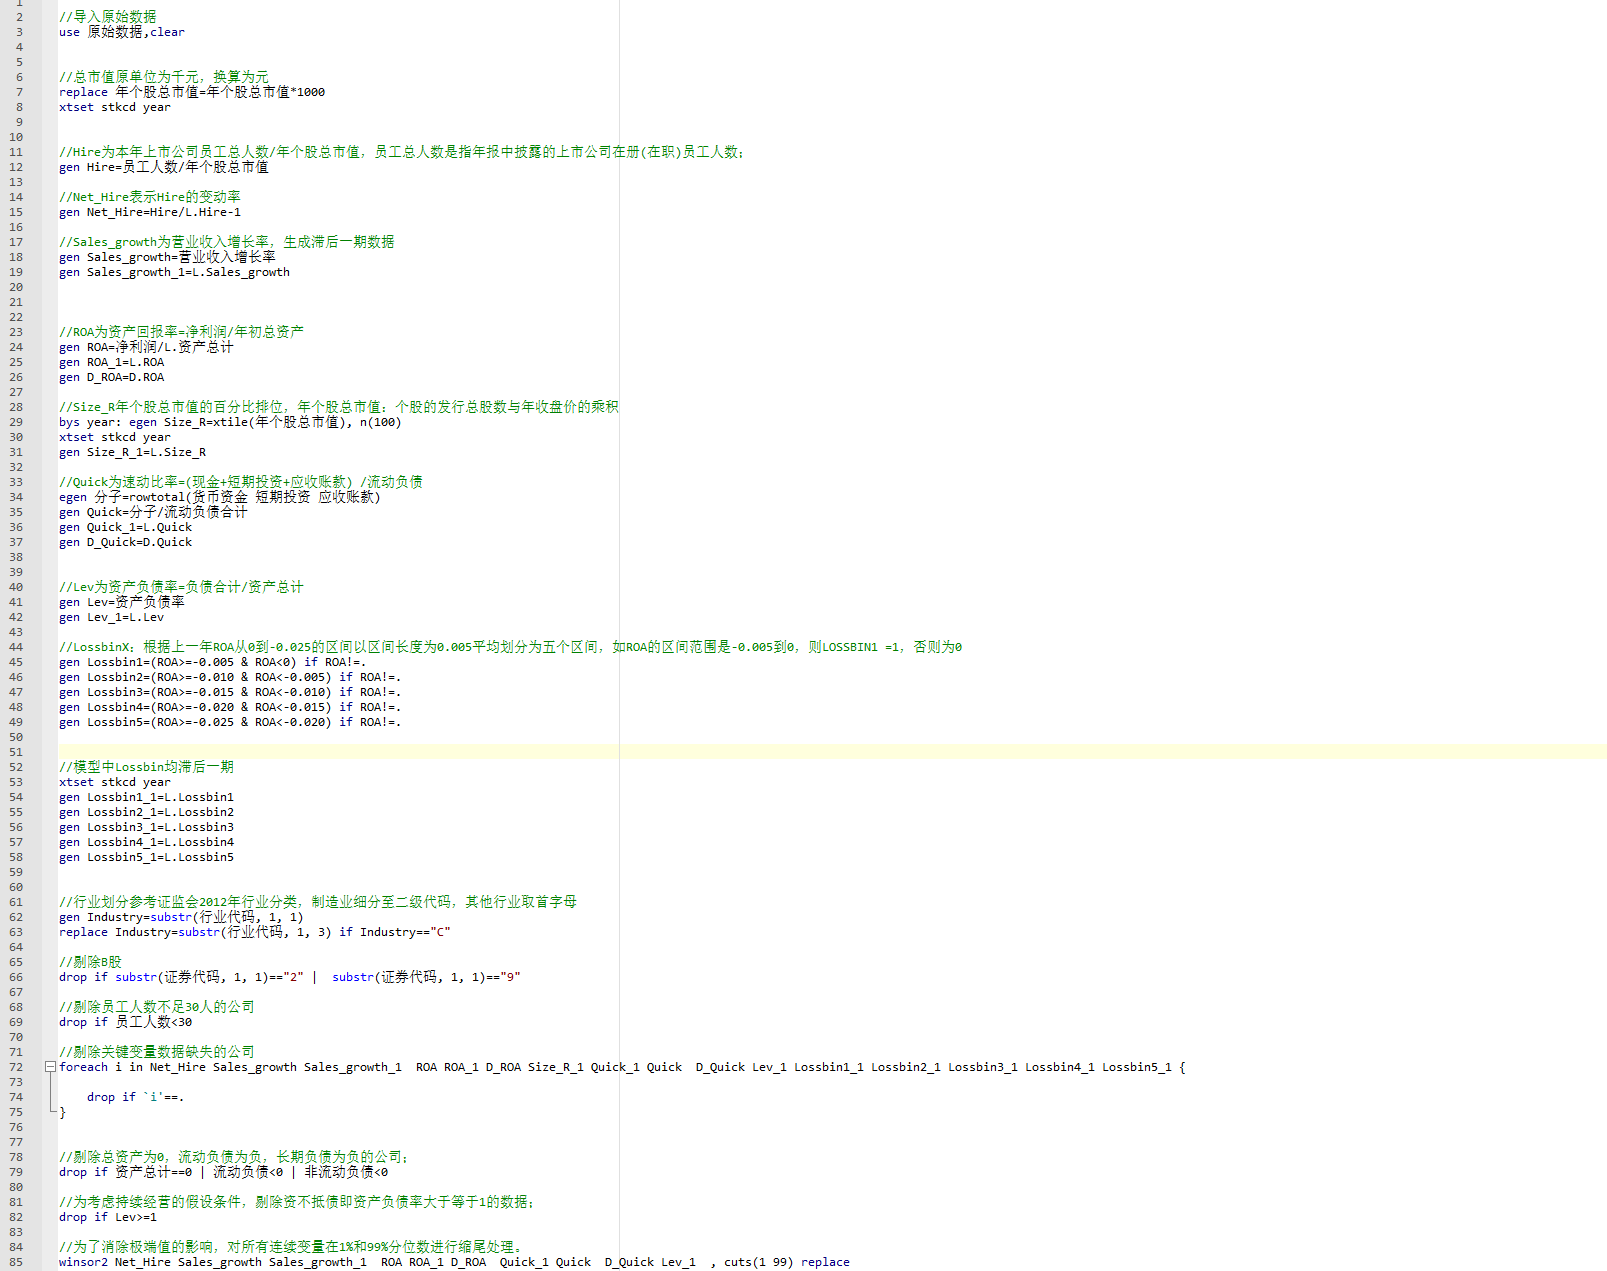
Task: Click the 'gen Lossbin5_1=L.Lossbin5' line
Action: (x=146, y=857)
